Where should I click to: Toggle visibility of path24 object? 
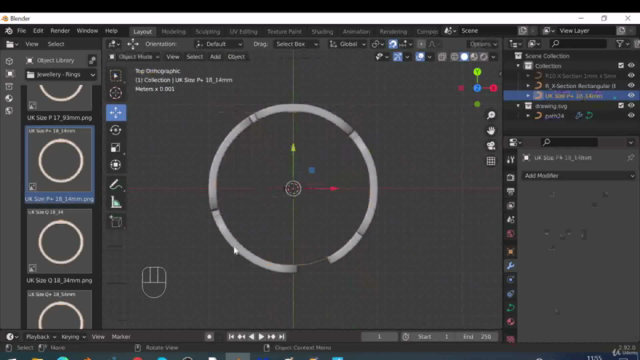coord(631,116)
